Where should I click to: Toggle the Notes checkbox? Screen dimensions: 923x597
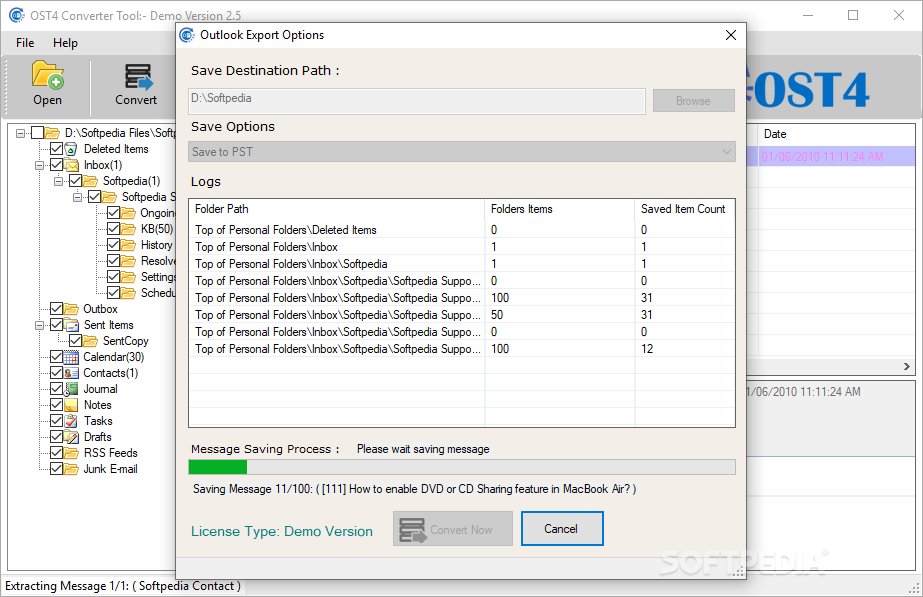click(x=57, y=404)
